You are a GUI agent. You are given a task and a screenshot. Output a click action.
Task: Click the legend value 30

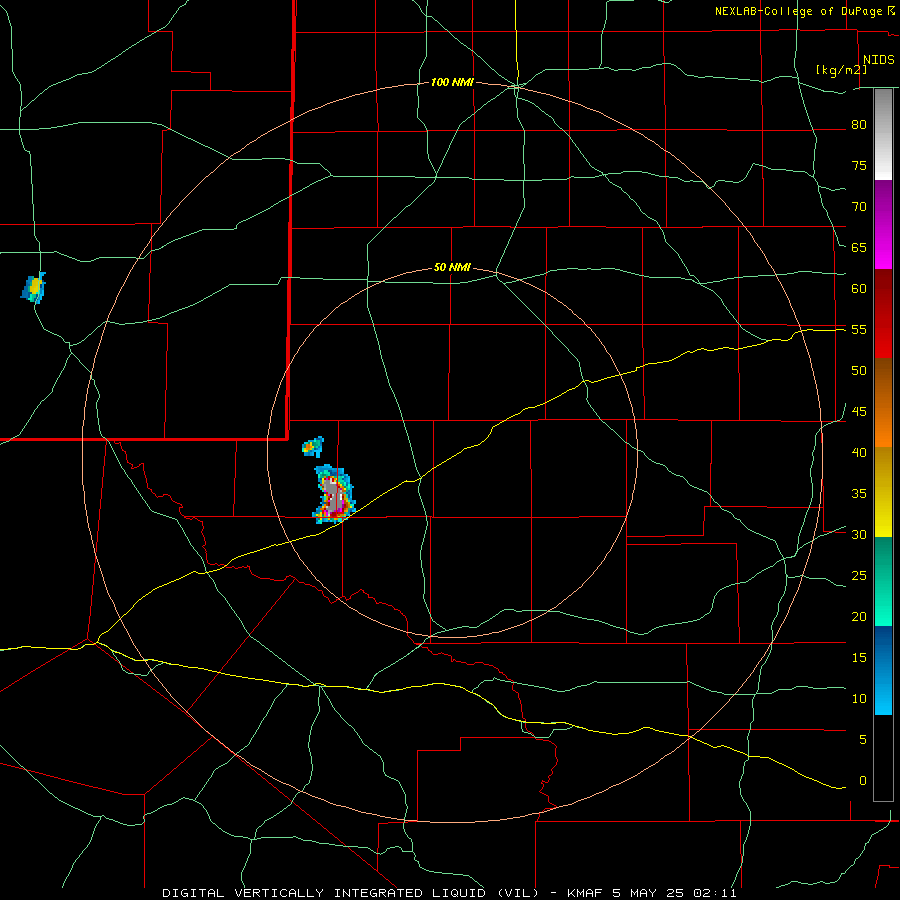pyautogui.click(x=859, y=534)
